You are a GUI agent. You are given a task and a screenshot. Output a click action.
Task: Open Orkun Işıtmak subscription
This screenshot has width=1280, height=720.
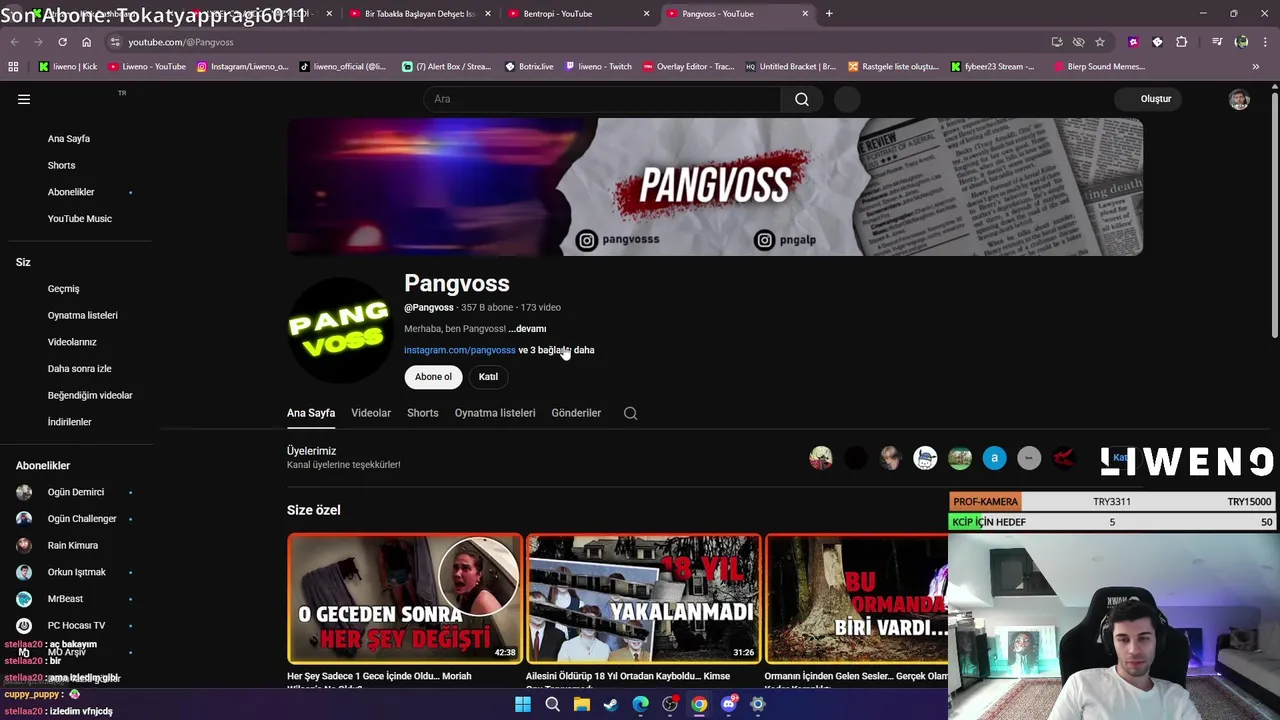pos(78,572)
